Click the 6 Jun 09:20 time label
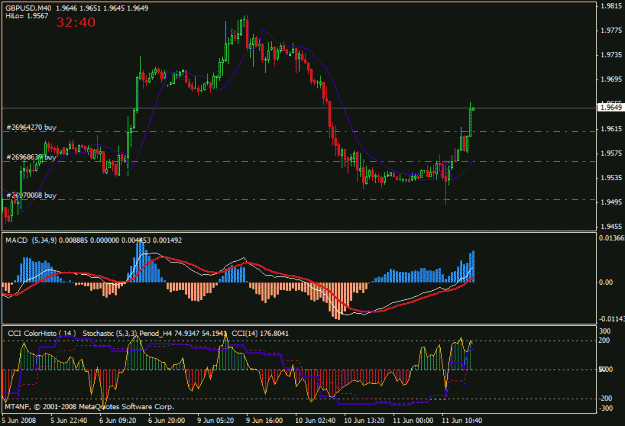The width and height of the screenshot is (625, 426). coord(118,420)
